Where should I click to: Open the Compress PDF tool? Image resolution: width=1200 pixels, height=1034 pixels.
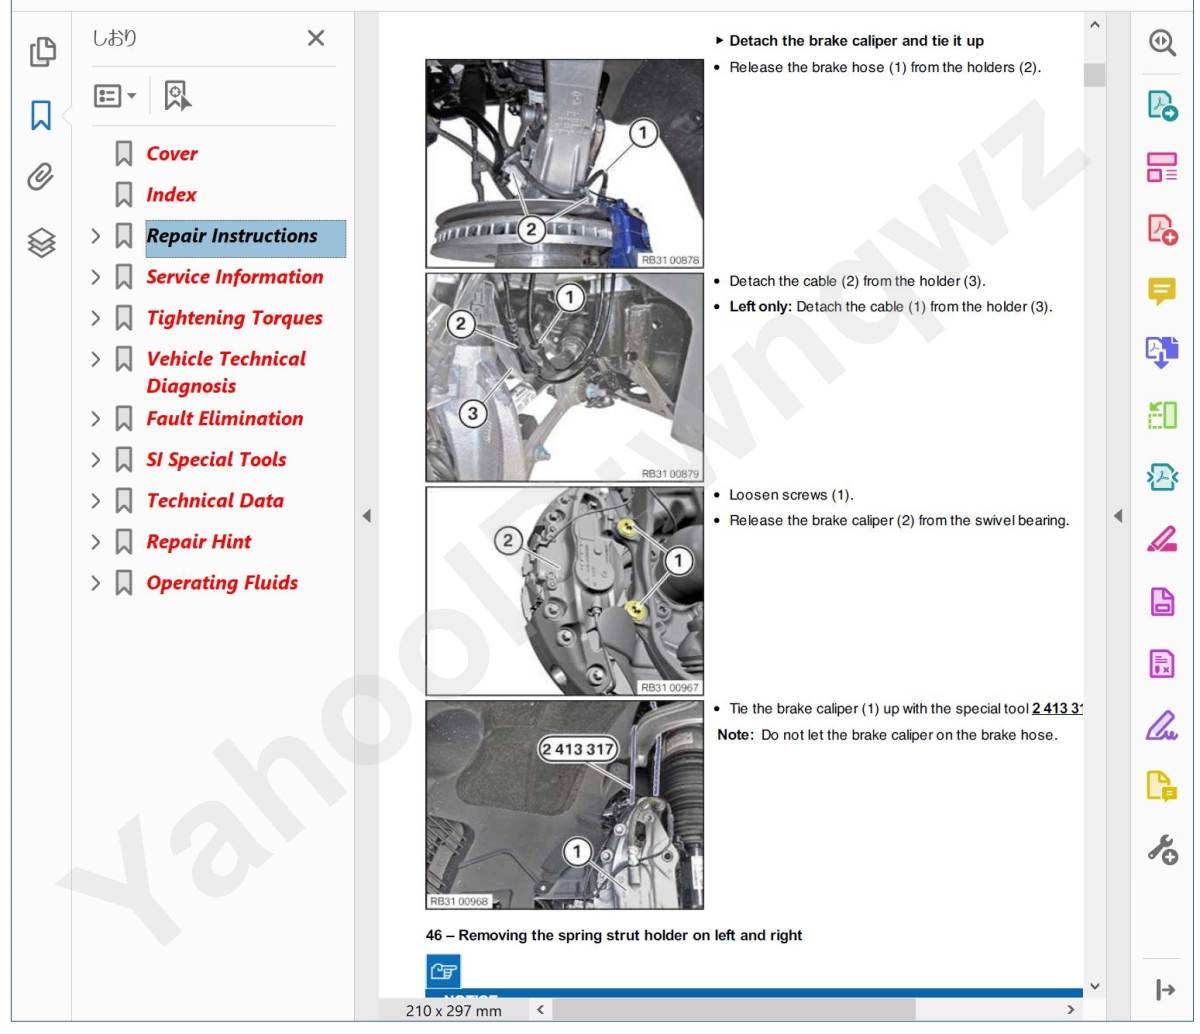point(1162,477)
